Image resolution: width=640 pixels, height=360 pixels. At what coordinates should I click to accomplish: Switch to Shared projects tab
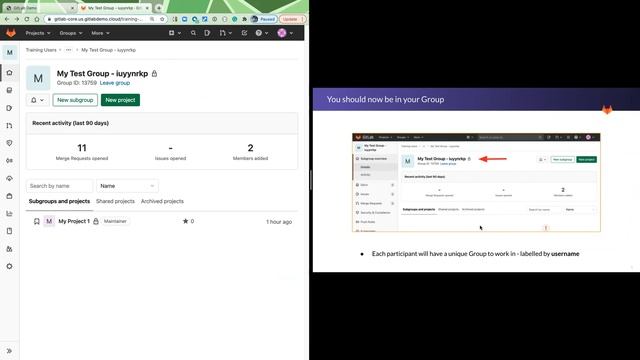[x=115, y=202]
